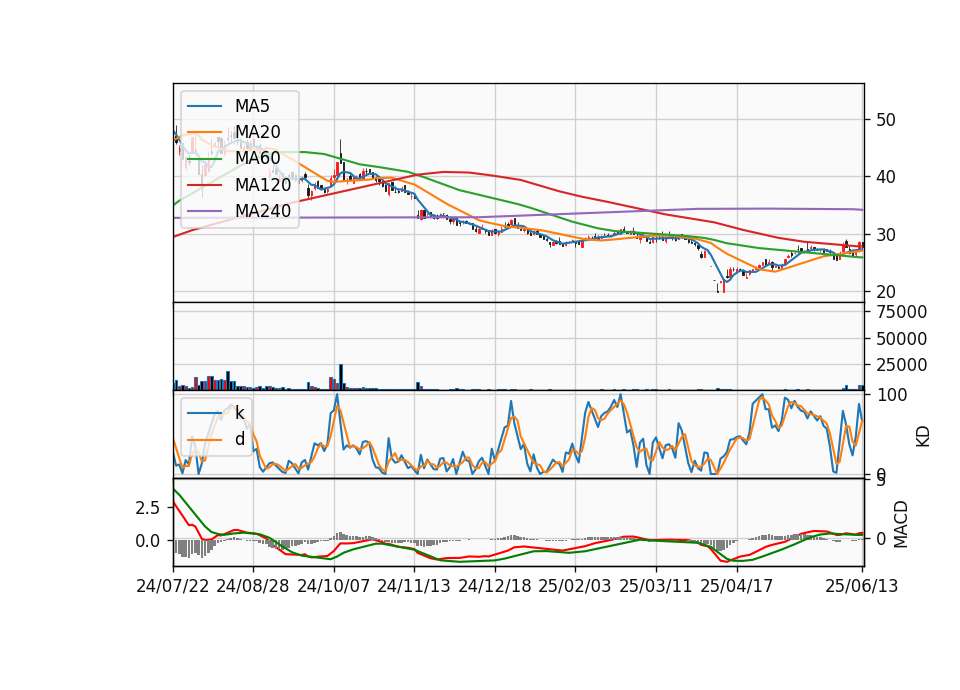Click the price axis tick 40
This screenshot has width=960, height=690.
pos(886,177)
